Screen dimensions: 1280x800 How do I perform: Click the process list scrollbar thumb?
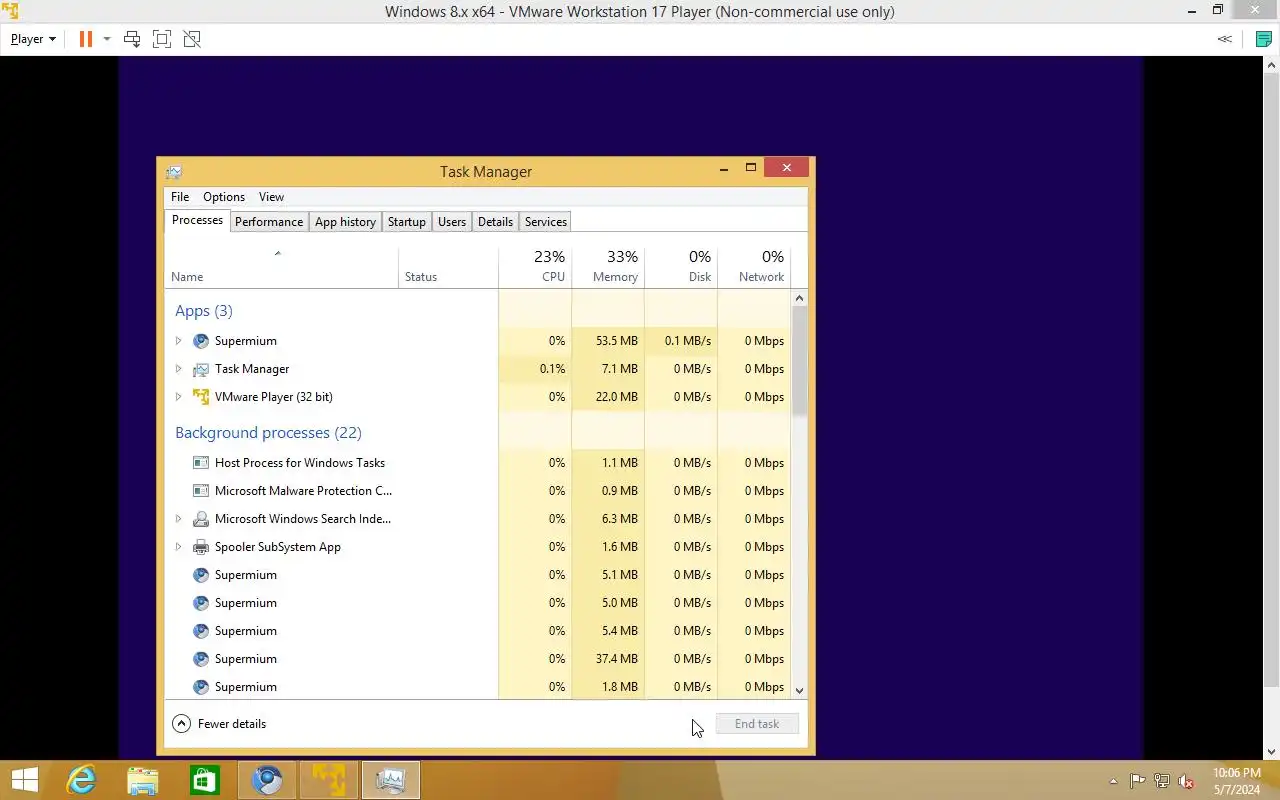pyautogui.click(x=799, y=360)
